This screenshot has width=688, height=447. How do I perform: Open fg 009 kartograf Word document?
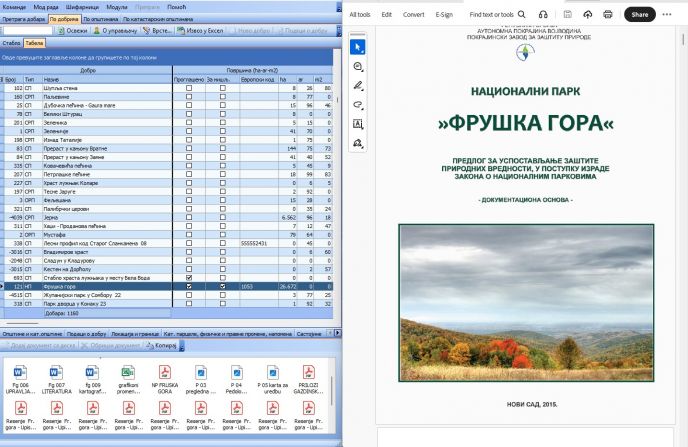[x=93, y=379]
